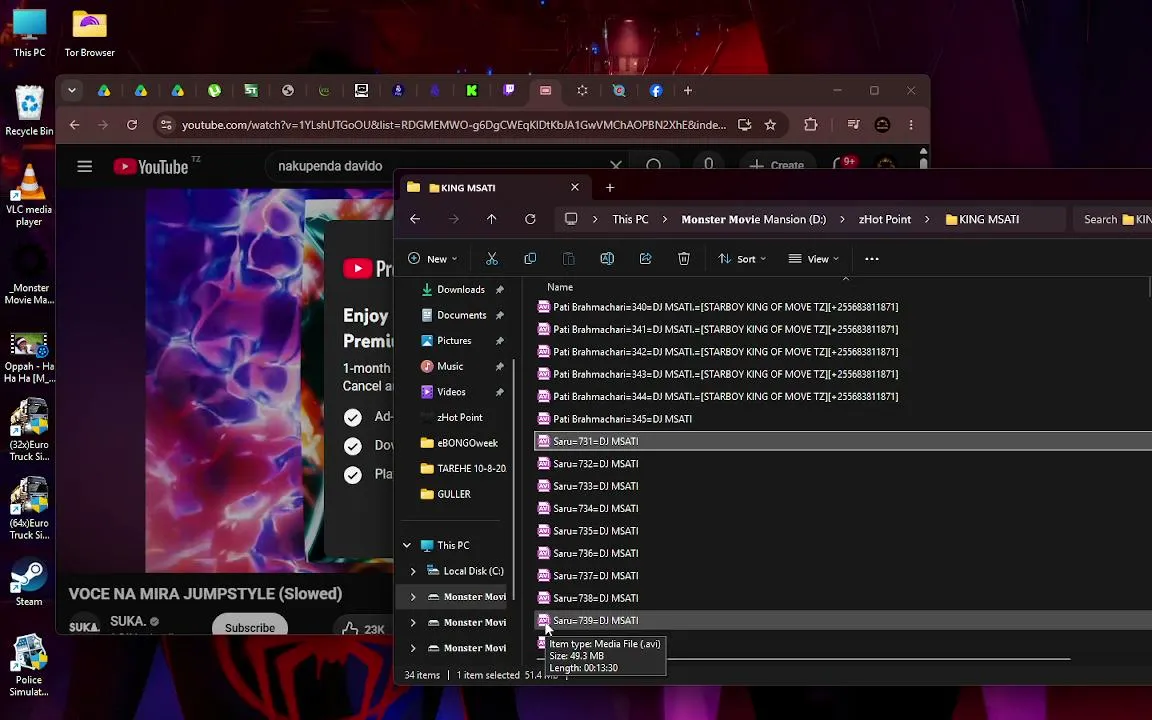
Task: Open Downloads in navigation pane
Action: (x=461, y=289)
